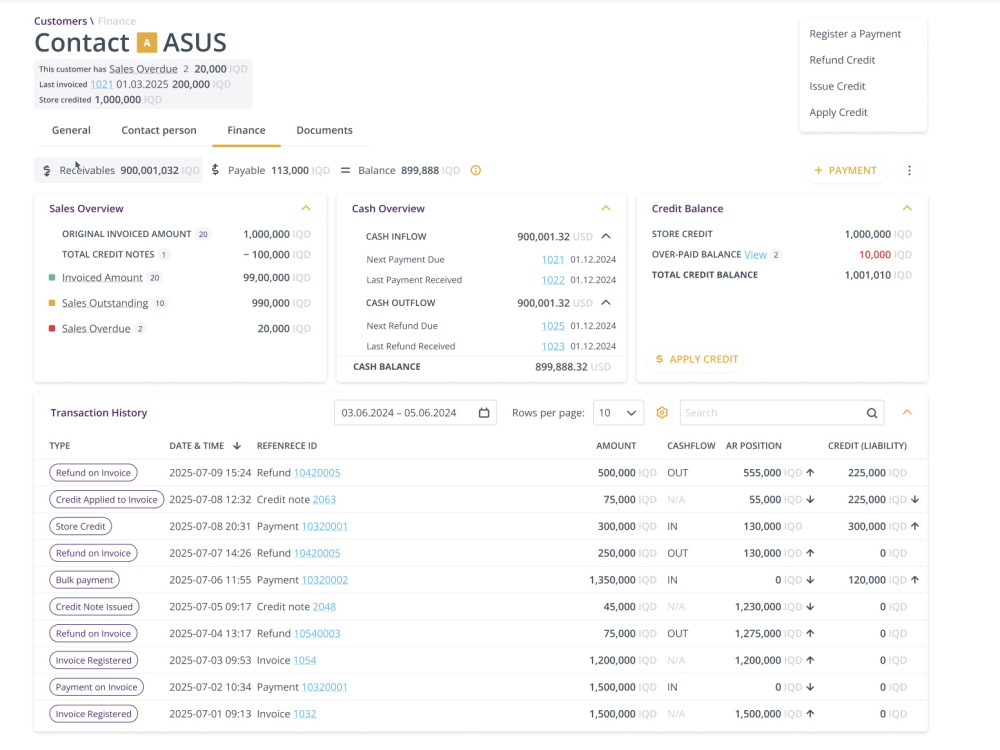
Task: Choose Apply Credit from menu
Action: click(838, 112)
